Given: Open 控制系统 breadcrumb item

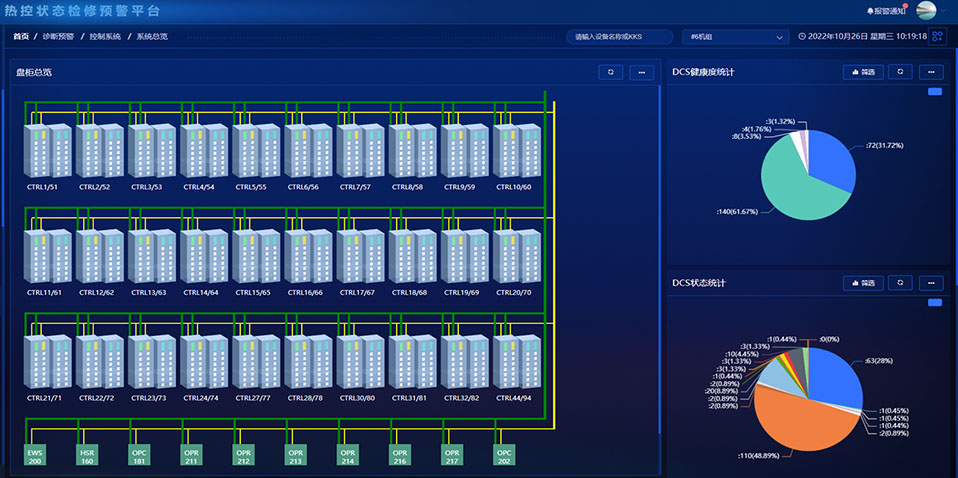Looking at the screenshot, I should (x=105, y=37).
